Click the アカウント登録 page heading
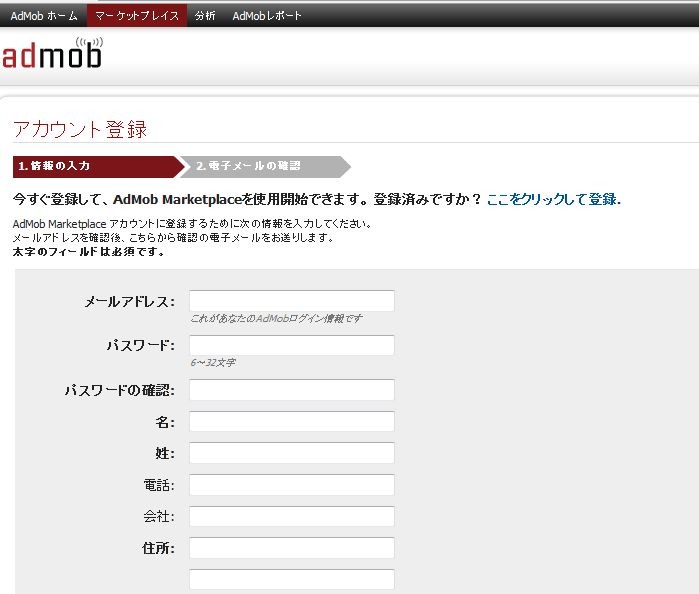The image size is (699, 594). pyautogui.click(x=80, y=129)
